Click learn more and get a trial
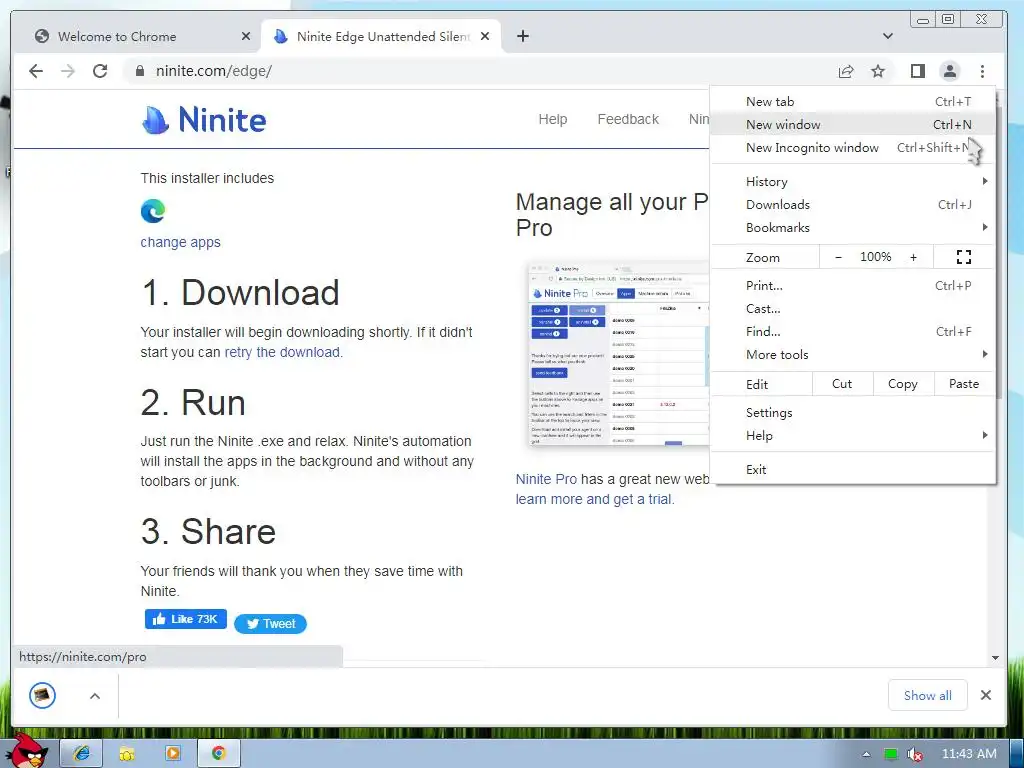 pyautogui.click(x=594, y=499)
